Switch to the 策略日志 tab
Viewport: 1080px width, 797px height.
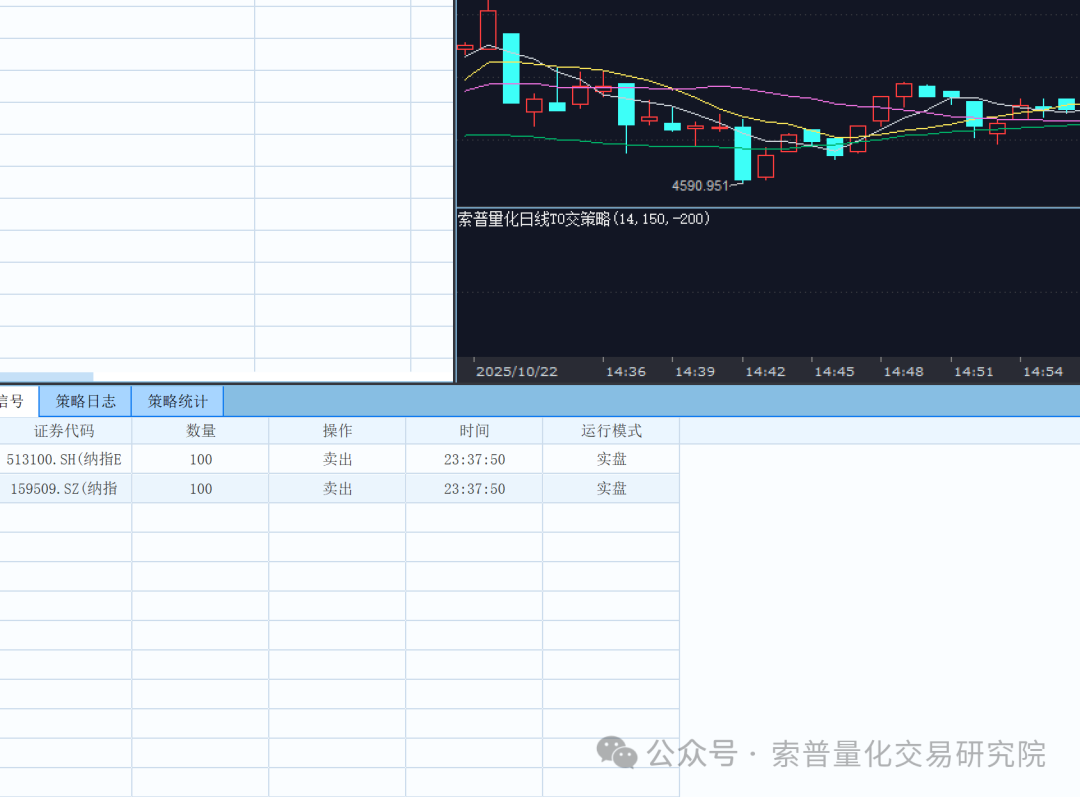pos(83,401)
